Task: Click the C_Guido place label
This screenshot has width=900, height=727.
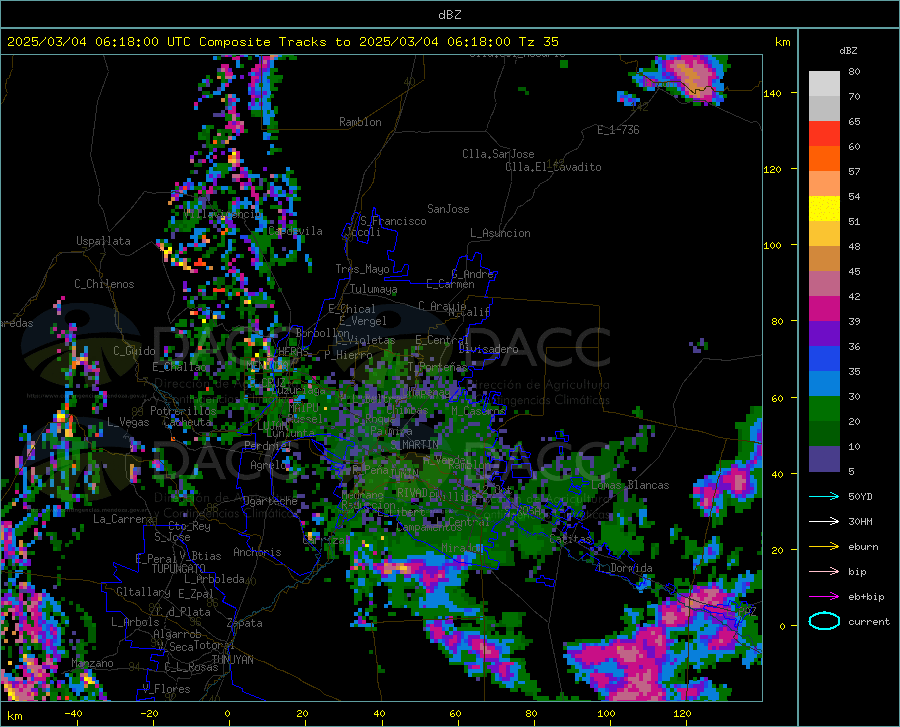Action: 134,351
